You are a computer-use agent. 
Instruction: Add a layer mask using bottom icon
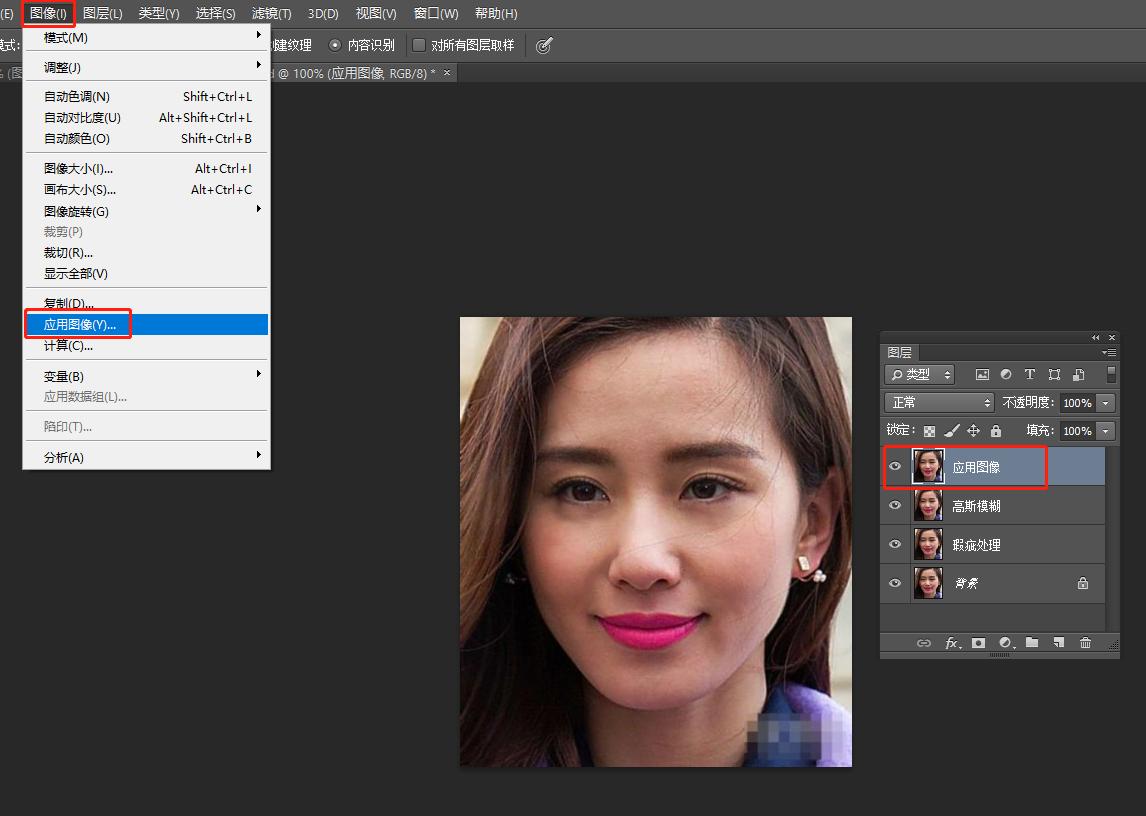[978, 643]
